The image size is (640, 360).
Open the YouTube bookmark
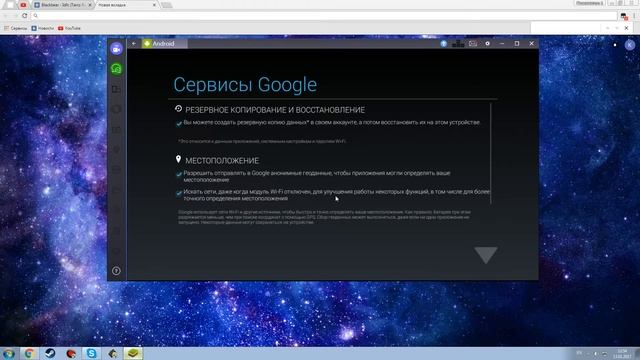[x=69, y=28]
